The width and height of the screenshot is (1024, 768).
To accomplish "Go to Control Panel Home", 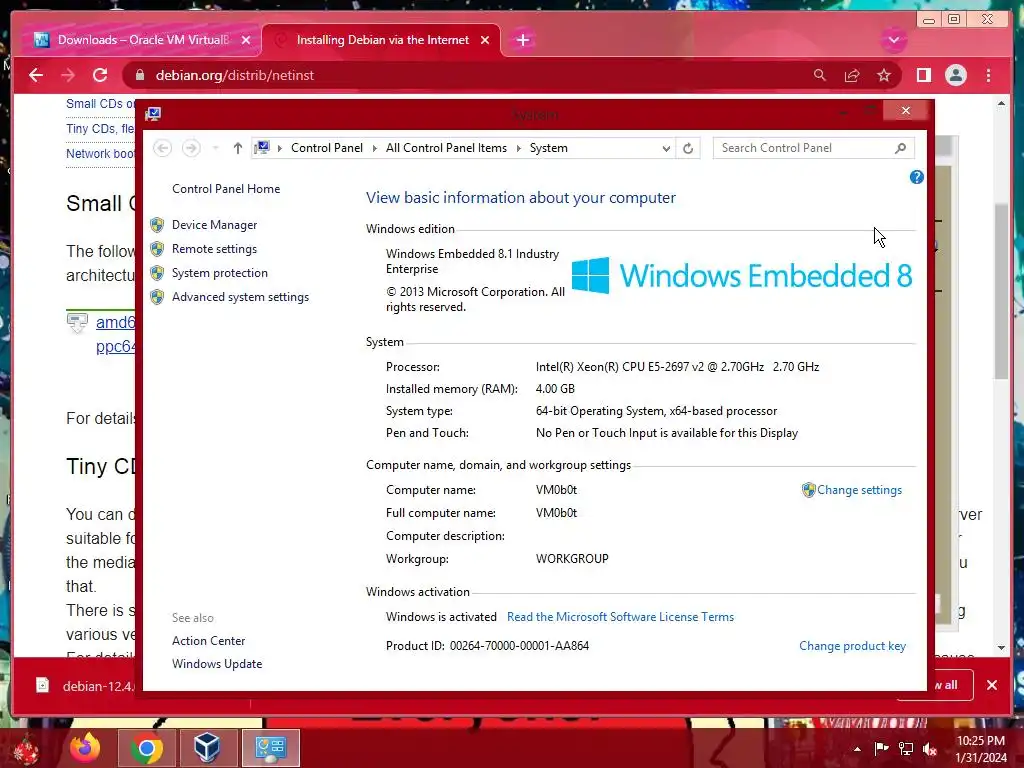I will 226,189.
